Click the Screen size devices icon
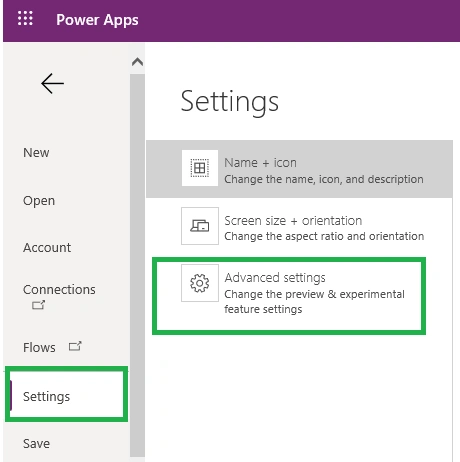The width and height of the screenshot is (460, 462). (x=200, y=226)
